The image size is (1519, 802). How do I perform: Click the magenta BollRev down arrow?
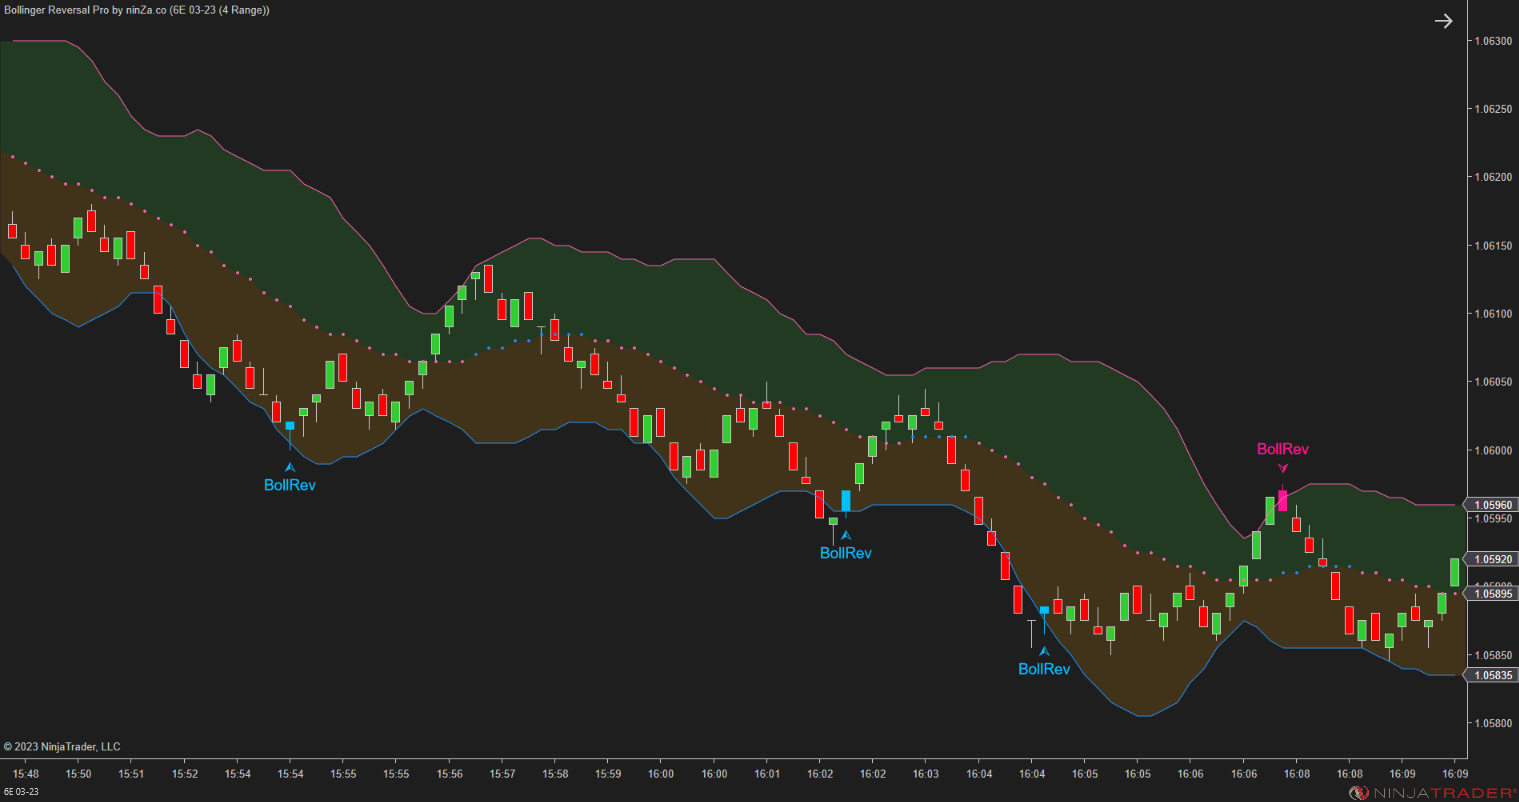pos(1283,468)
